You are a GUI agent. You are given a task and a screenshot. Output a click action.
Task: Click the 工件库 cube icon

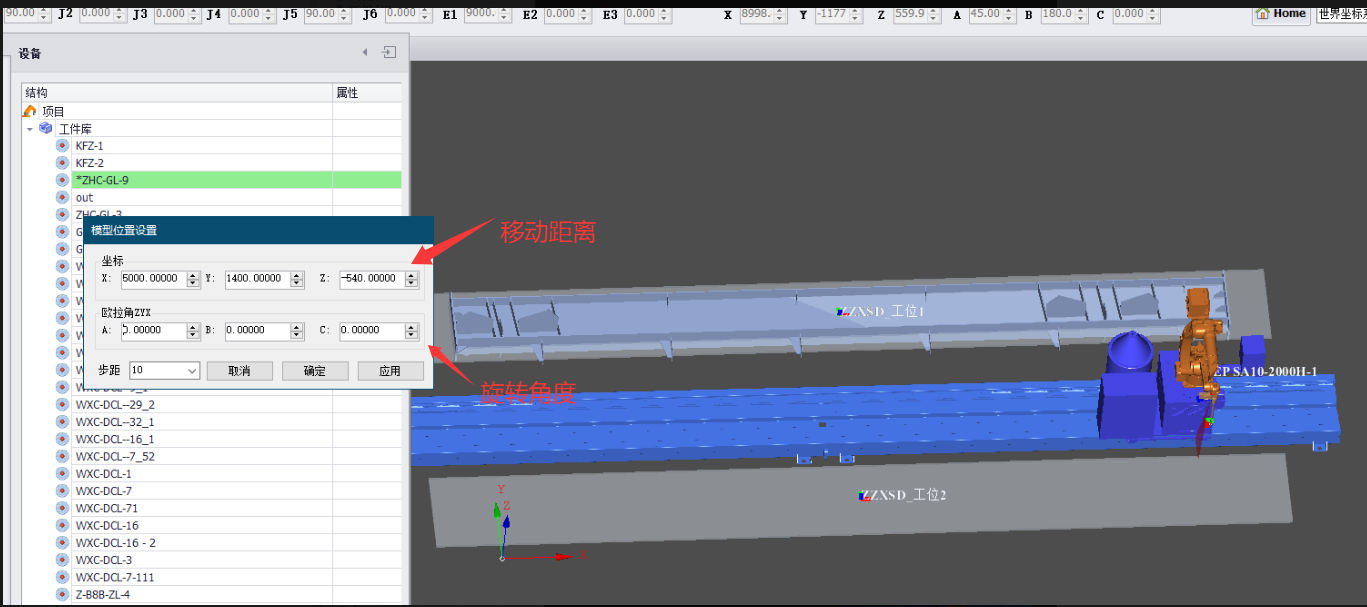[46, 128]
